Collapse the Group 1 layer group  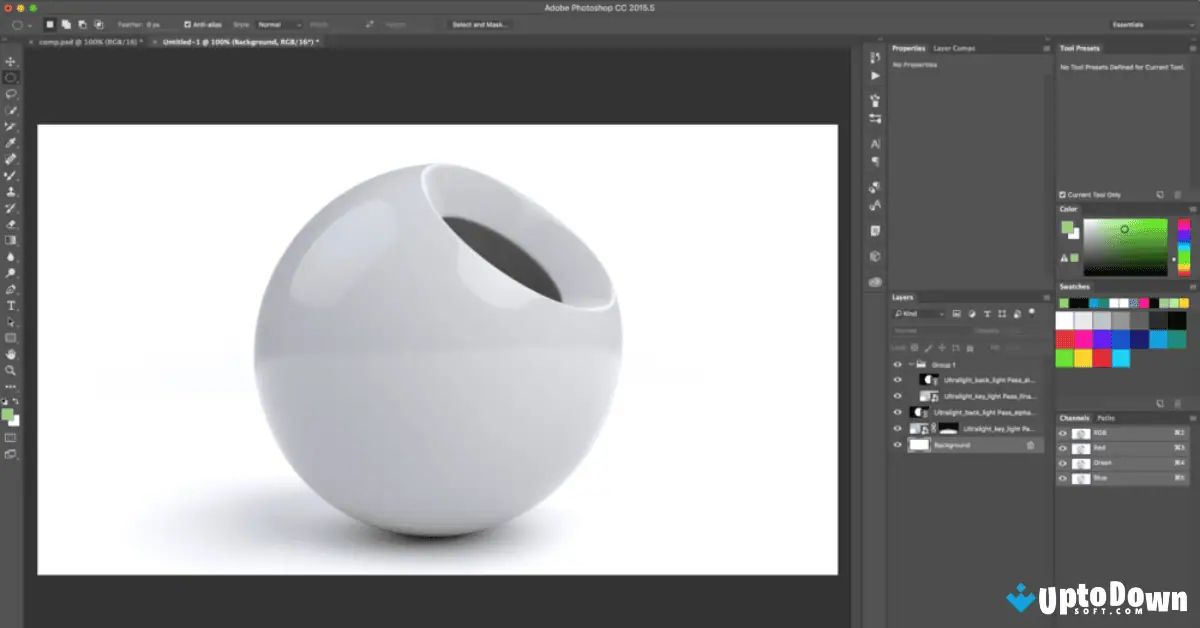[x=911, y=363]
